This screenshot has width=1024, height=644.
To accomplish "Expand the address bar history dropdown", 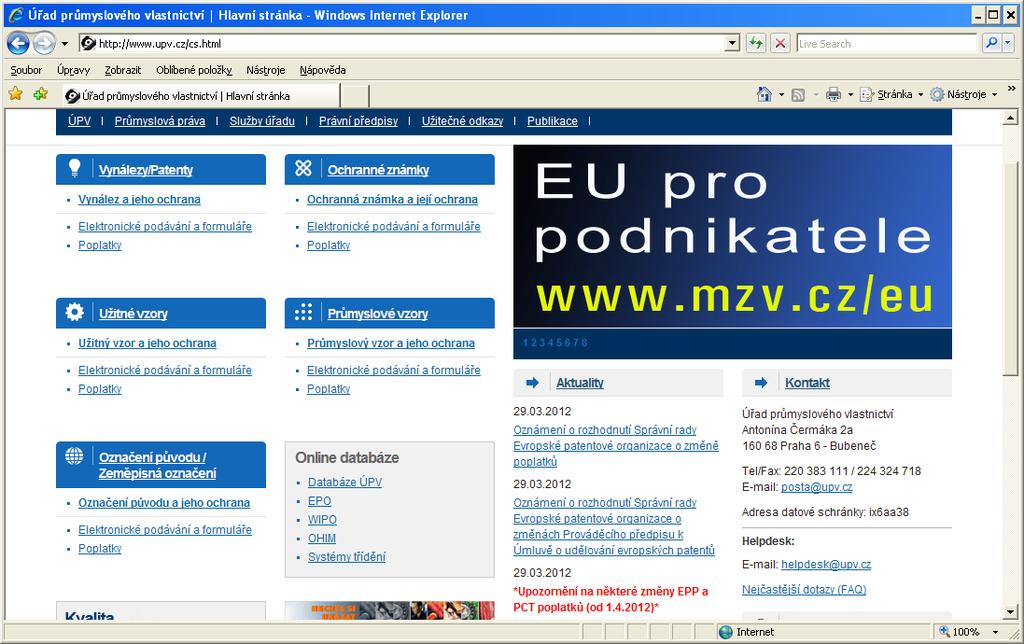I will [732, 44].
